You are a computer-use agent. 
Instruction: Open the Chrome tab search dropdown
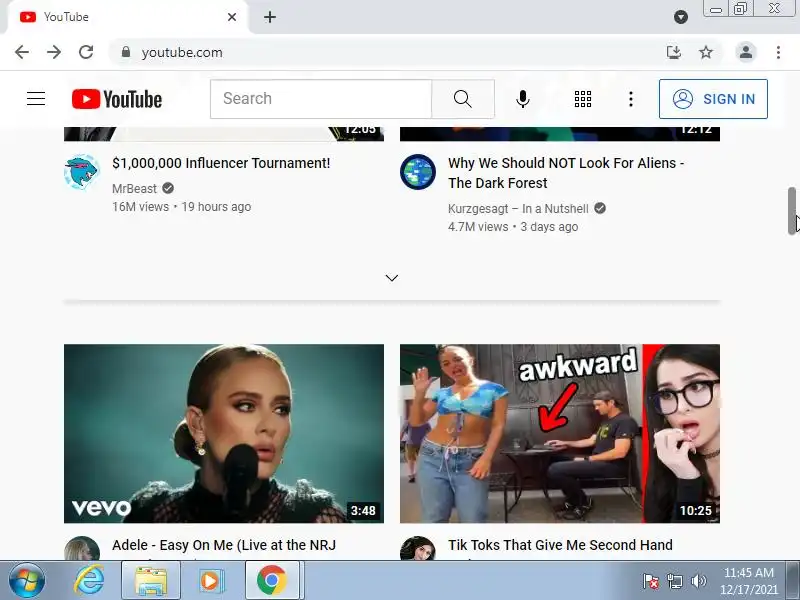click(681, 17)
